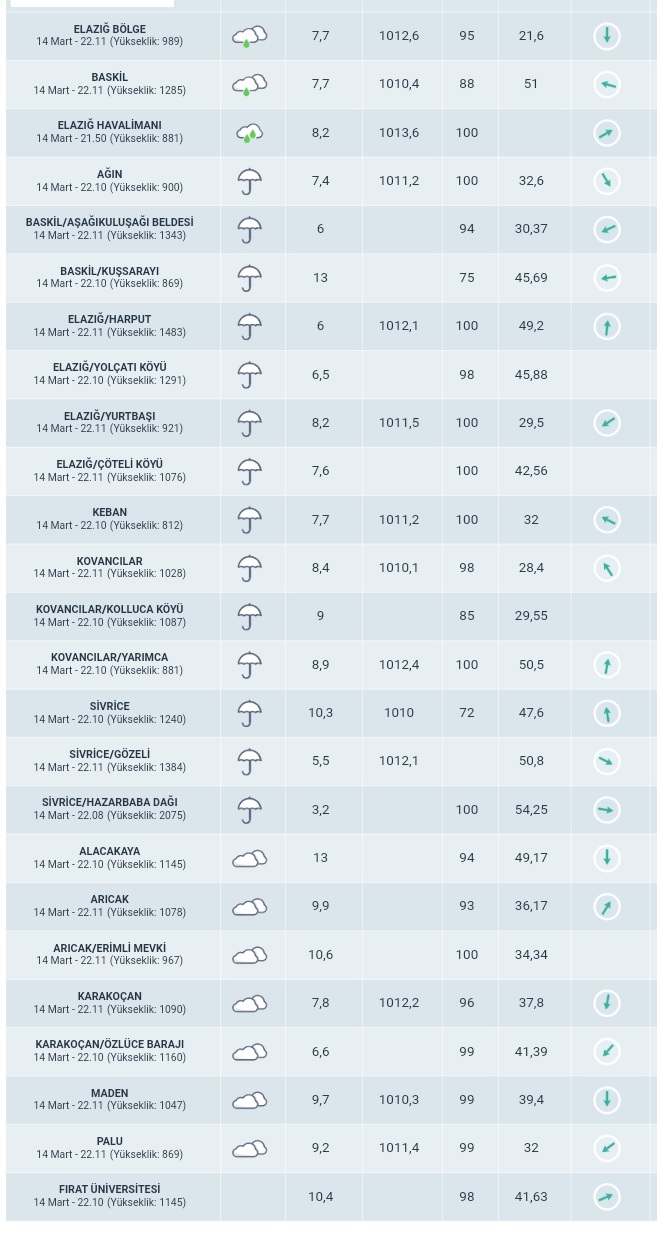Click wind arrow icon in SİVRİCE/GÖZELİ row
The width and height of the screenshot is (657, 1233).
coord(606,762)
